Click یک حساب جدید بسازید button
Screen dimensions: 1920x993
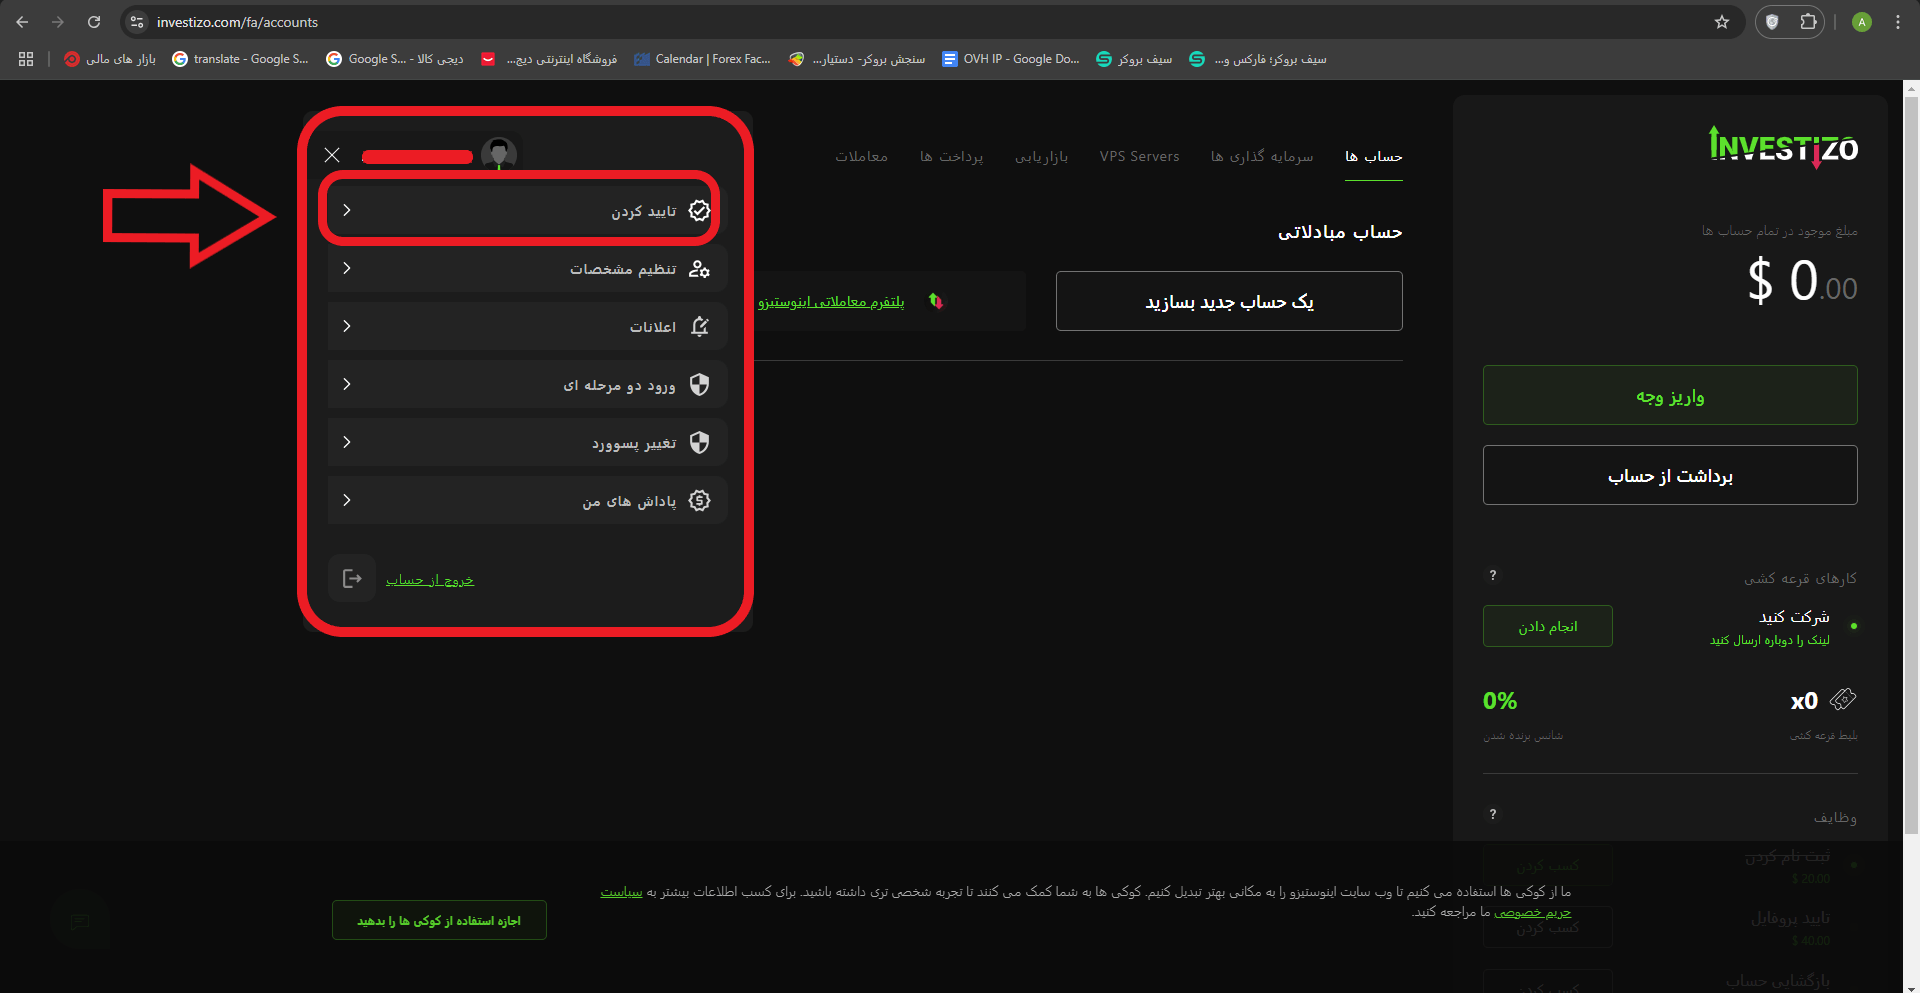(1229, 301)
